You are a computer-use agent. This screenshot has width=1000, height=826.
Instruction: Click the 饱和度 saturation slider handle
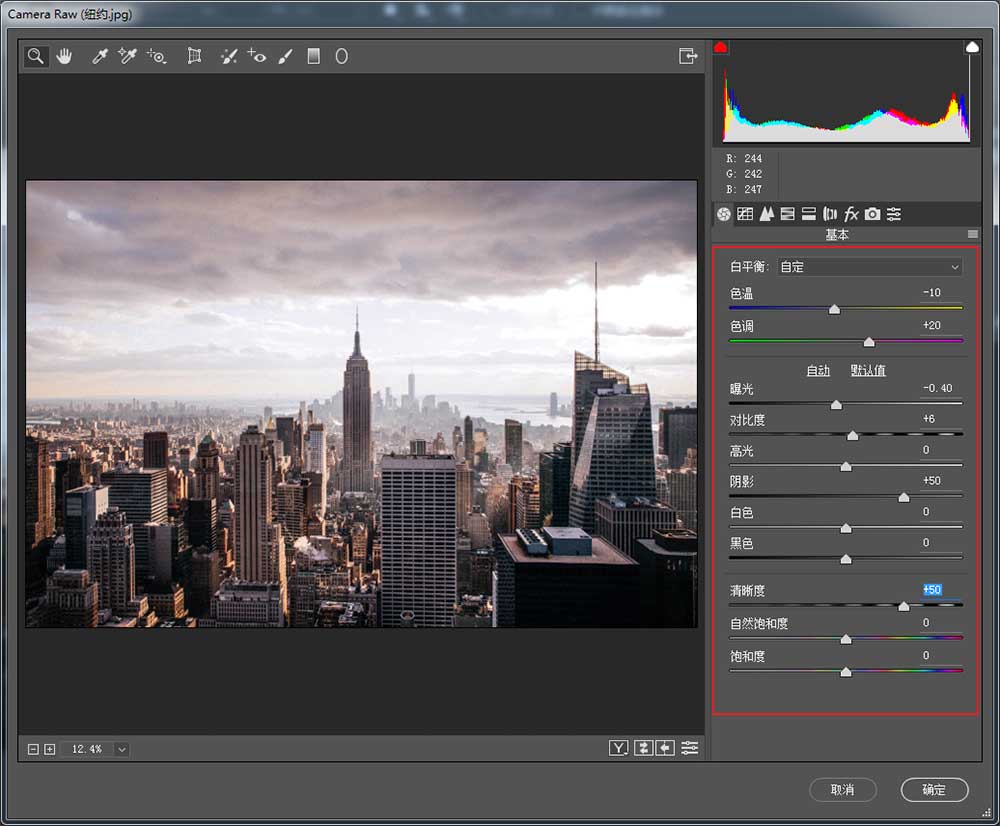[846, 672]
